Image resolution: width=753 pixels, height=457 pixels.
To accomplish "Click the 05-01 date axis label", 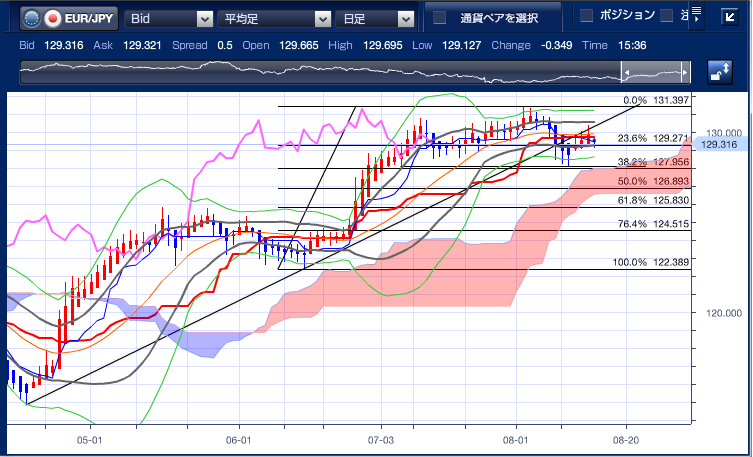I will [x=89, y=441].
